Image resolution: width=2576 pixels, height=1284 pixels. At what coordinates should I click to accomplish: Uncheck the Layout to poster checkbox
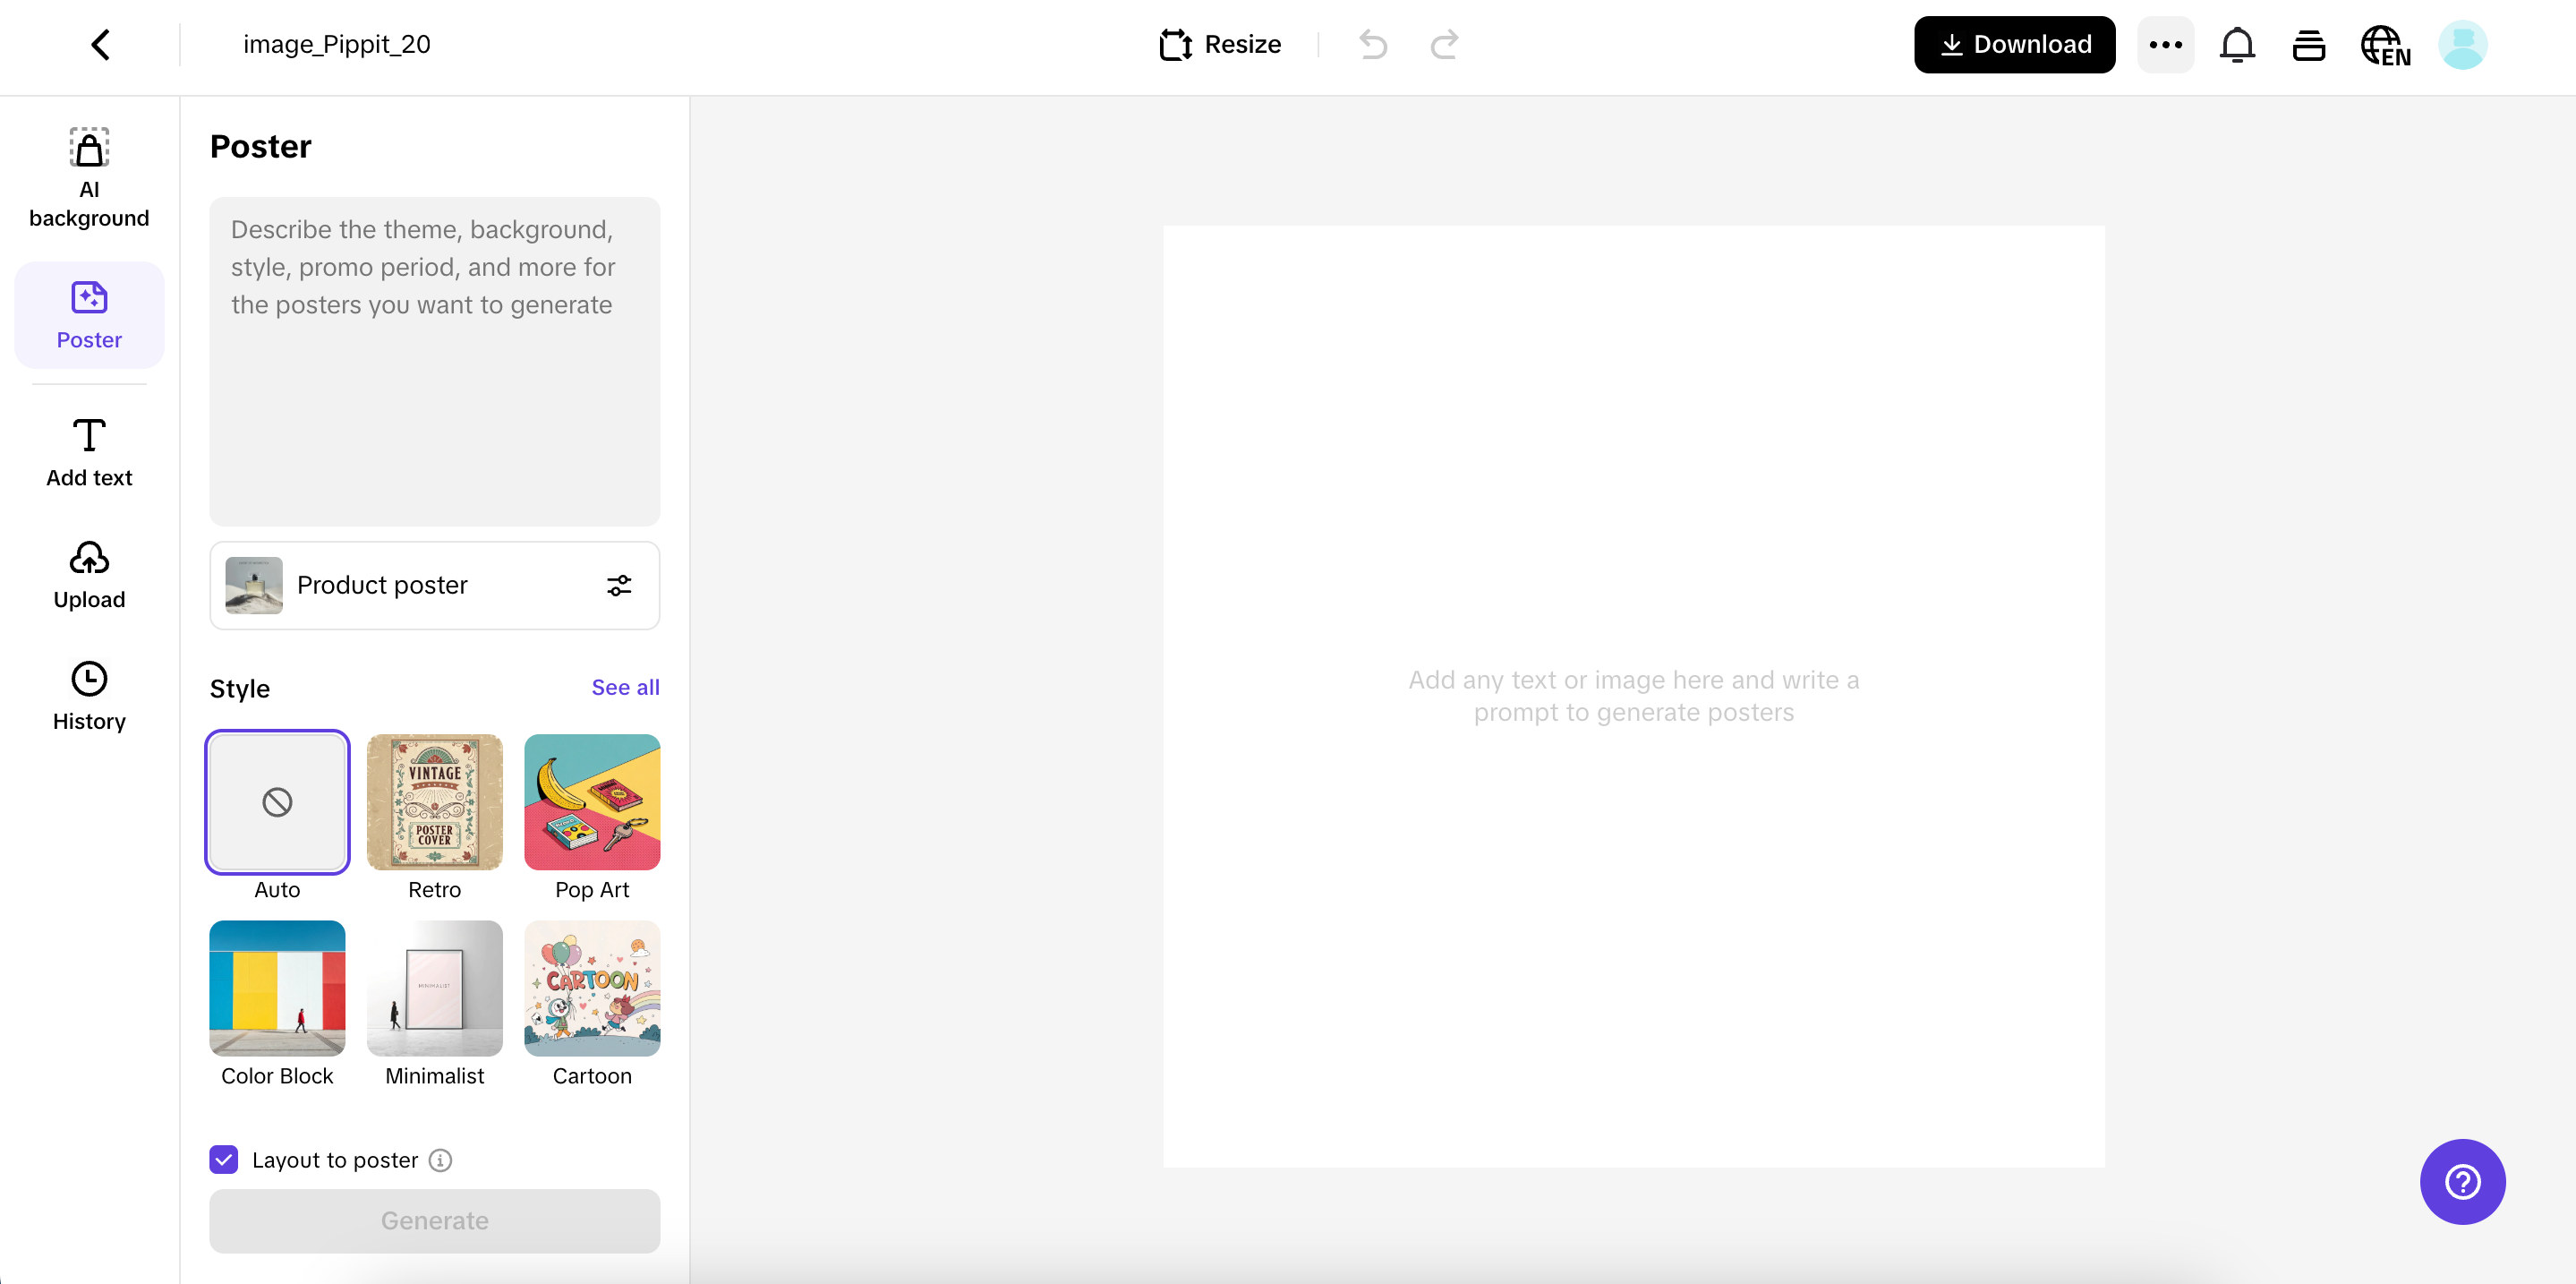pos(223,1160)
